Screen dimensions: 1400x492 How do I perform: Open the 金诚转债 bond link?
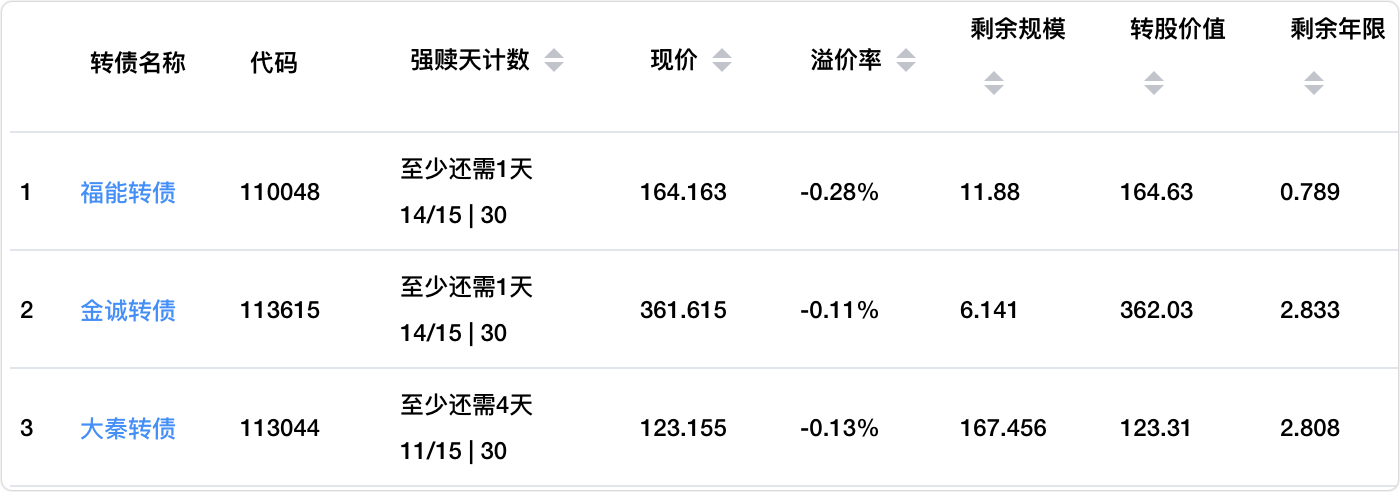coord(128,310)
